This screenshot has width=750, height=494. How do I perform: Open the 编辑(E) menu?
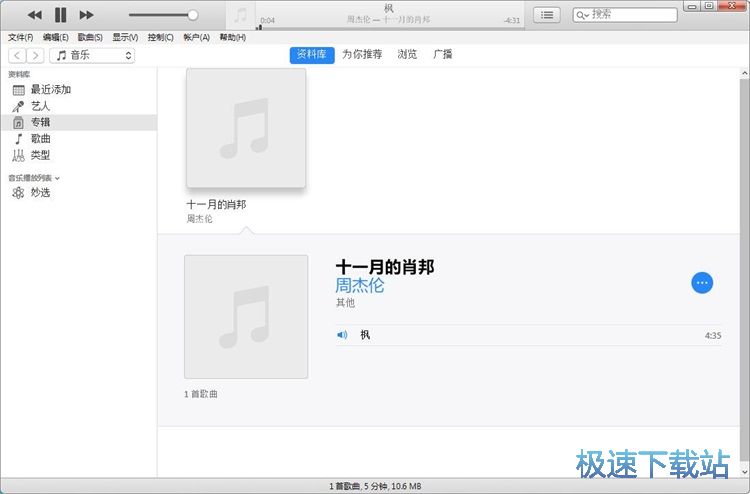pyautogui.click(x=55, y=37)
